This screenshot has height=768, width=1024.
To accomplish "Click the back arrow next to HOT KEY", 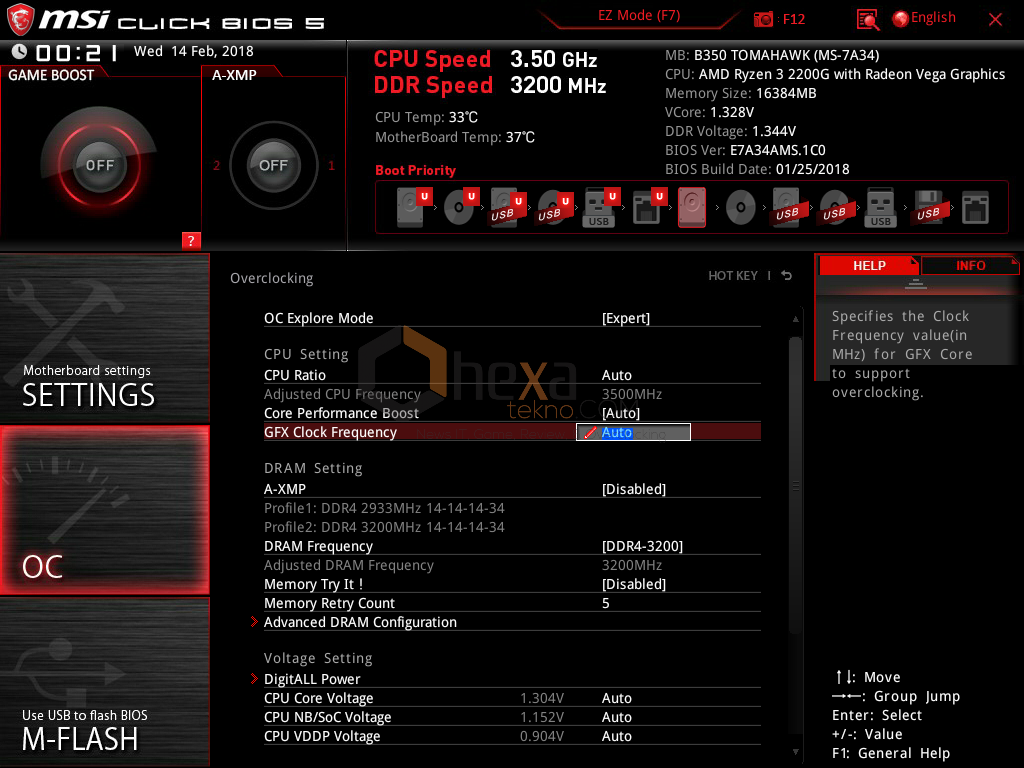I will pos(787,276).
